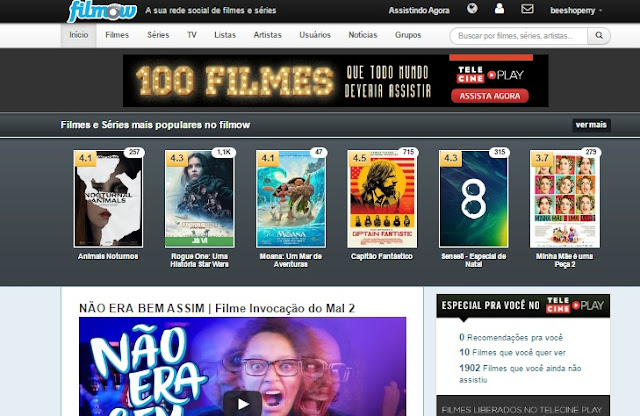Open the user profile icon

click(x=499, y=9)
